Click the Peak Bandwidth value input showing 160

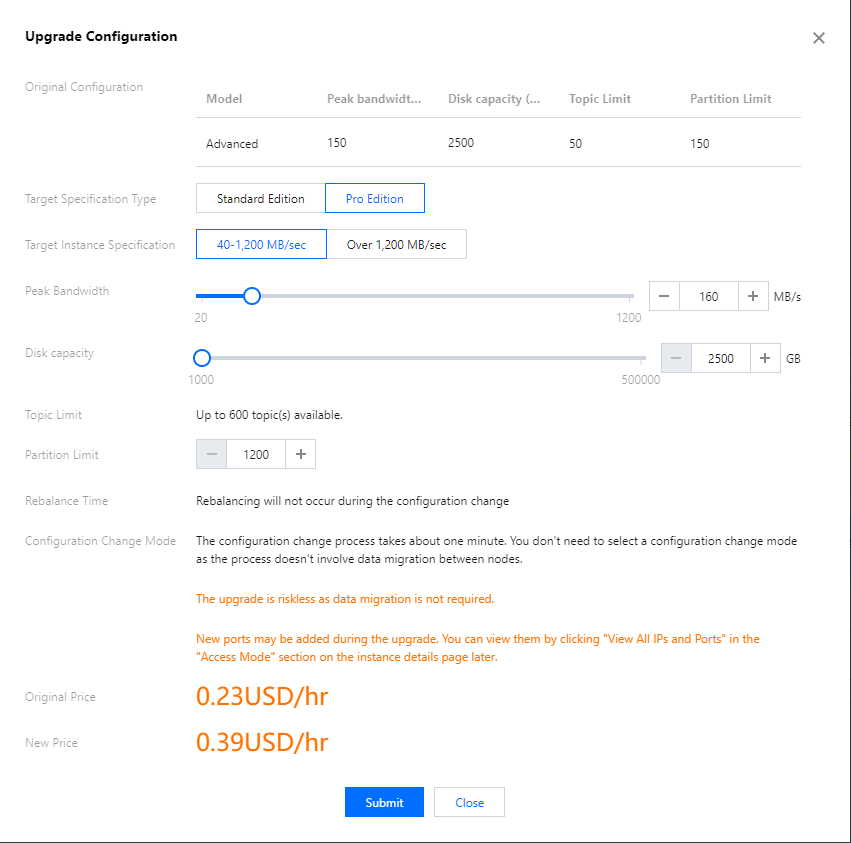pyautogui.click(x=709, y=296)
